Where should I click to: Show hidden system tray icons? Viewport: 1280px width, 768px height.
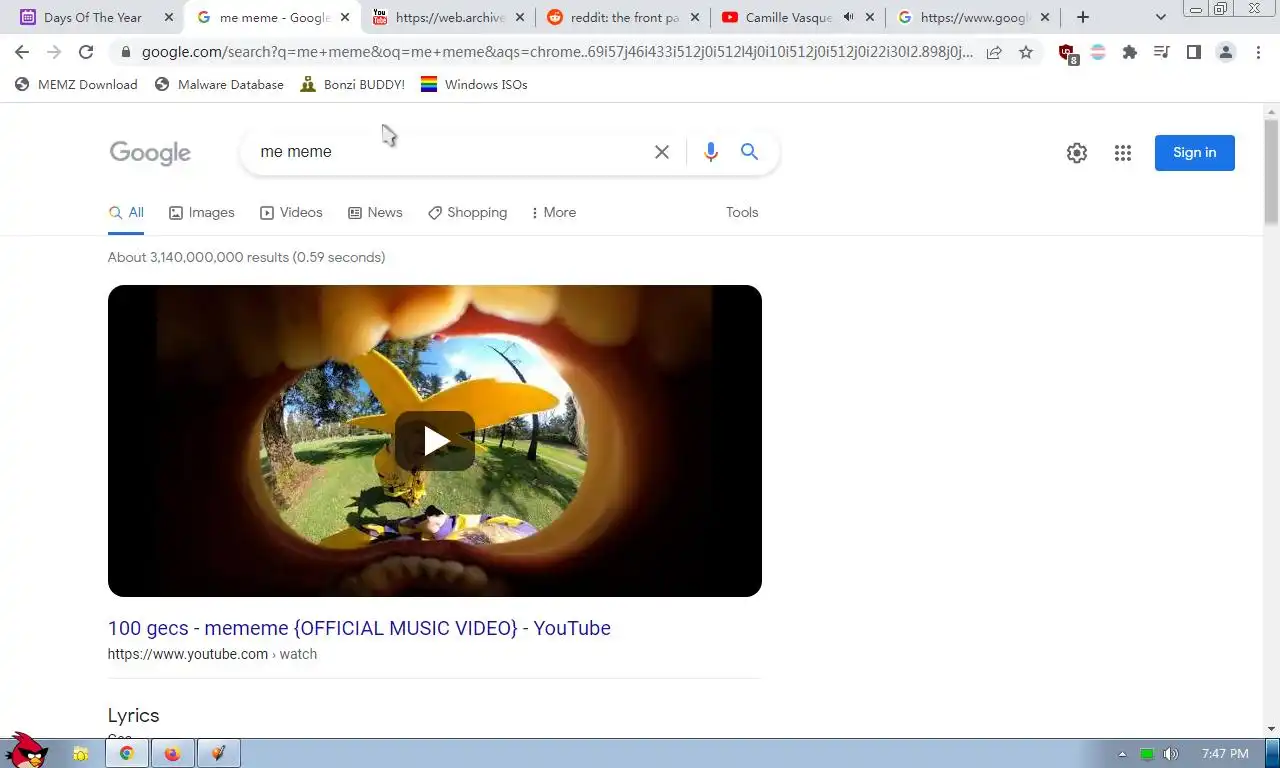click(x=1122, y=754)
